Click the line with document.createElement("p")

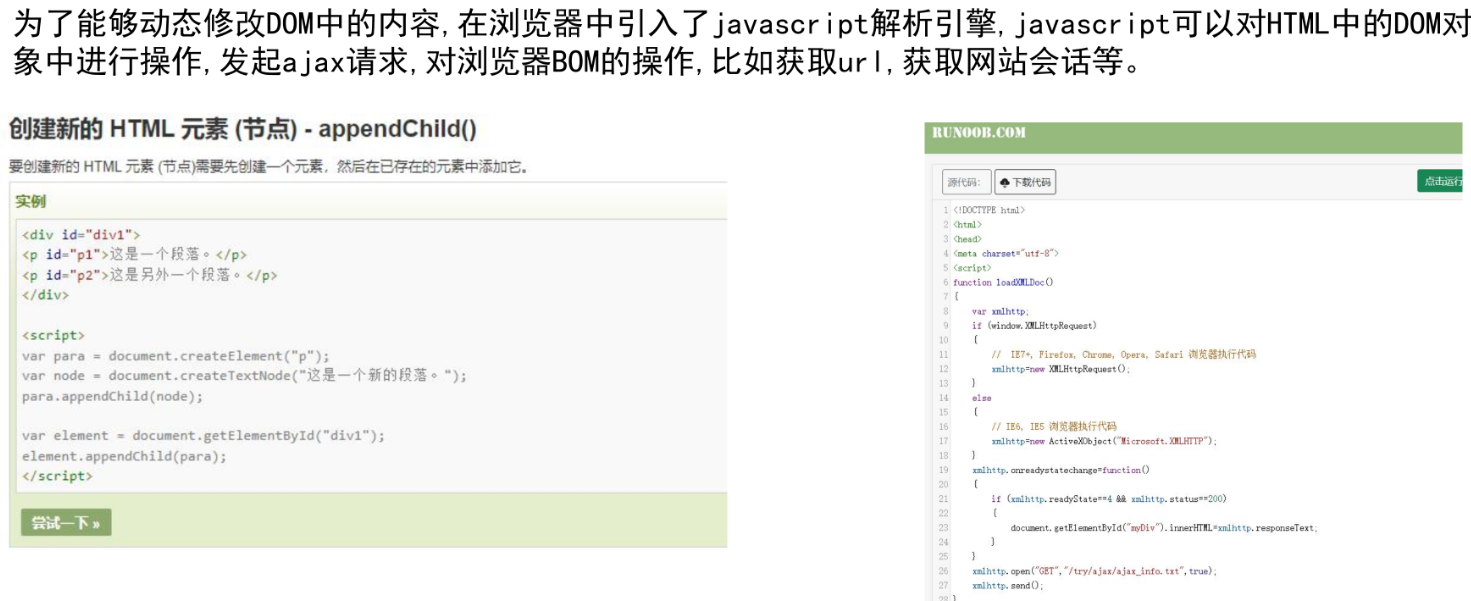176,356
